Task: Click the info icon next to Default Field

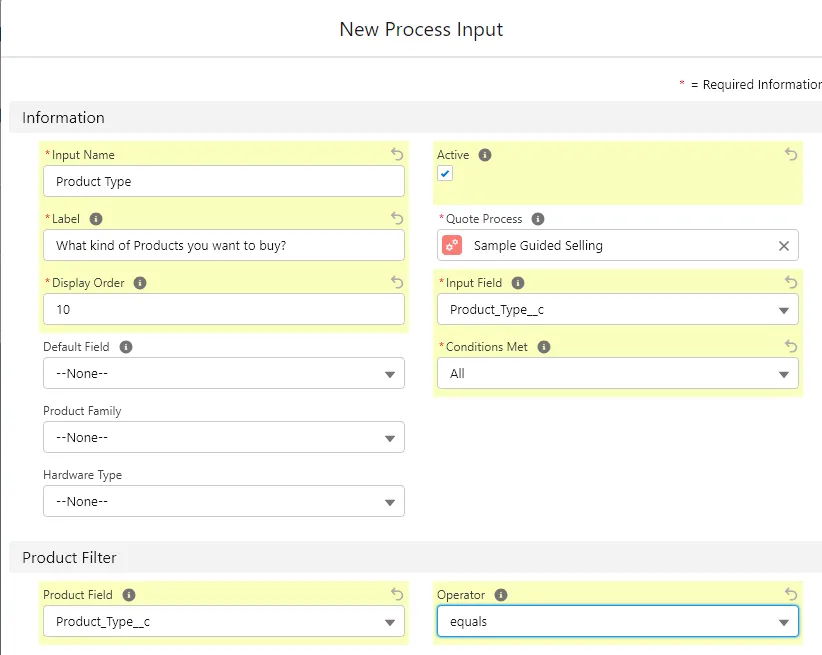Action: [x=127, y=347]
